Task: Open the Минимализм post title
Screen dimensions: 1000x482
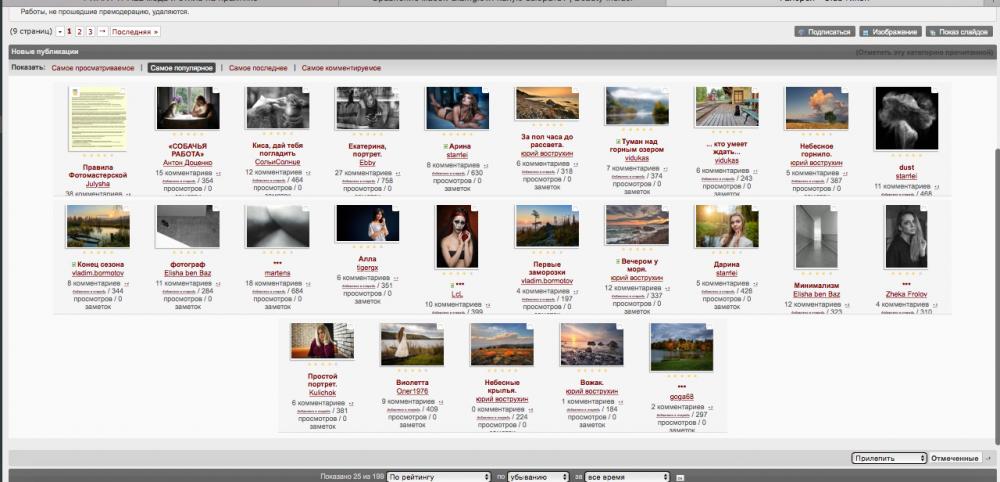Action: [x=816, y=286]
